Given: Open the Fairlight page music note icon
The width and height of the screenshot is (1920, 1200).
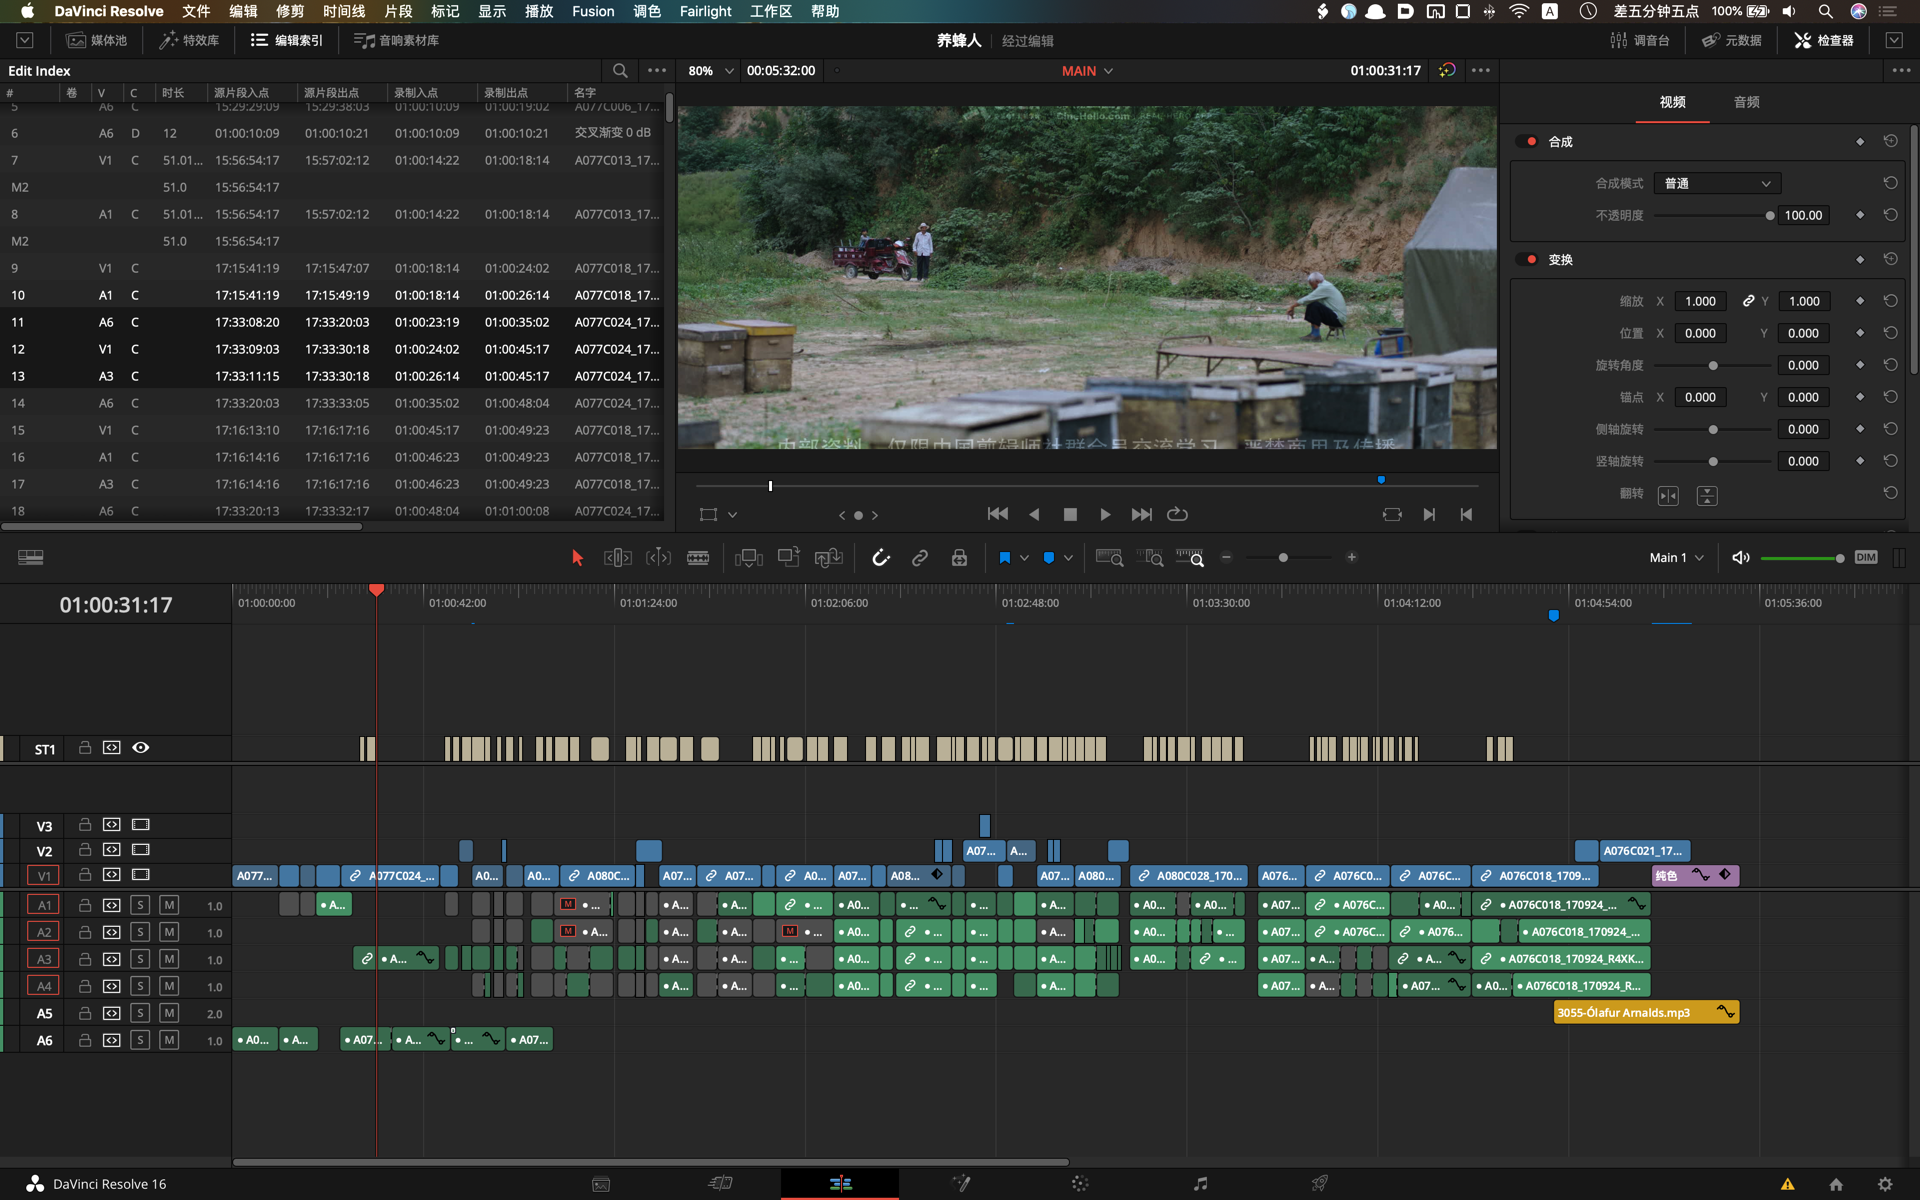Looking at the screenshot, I should (x=1200, y=1184).
